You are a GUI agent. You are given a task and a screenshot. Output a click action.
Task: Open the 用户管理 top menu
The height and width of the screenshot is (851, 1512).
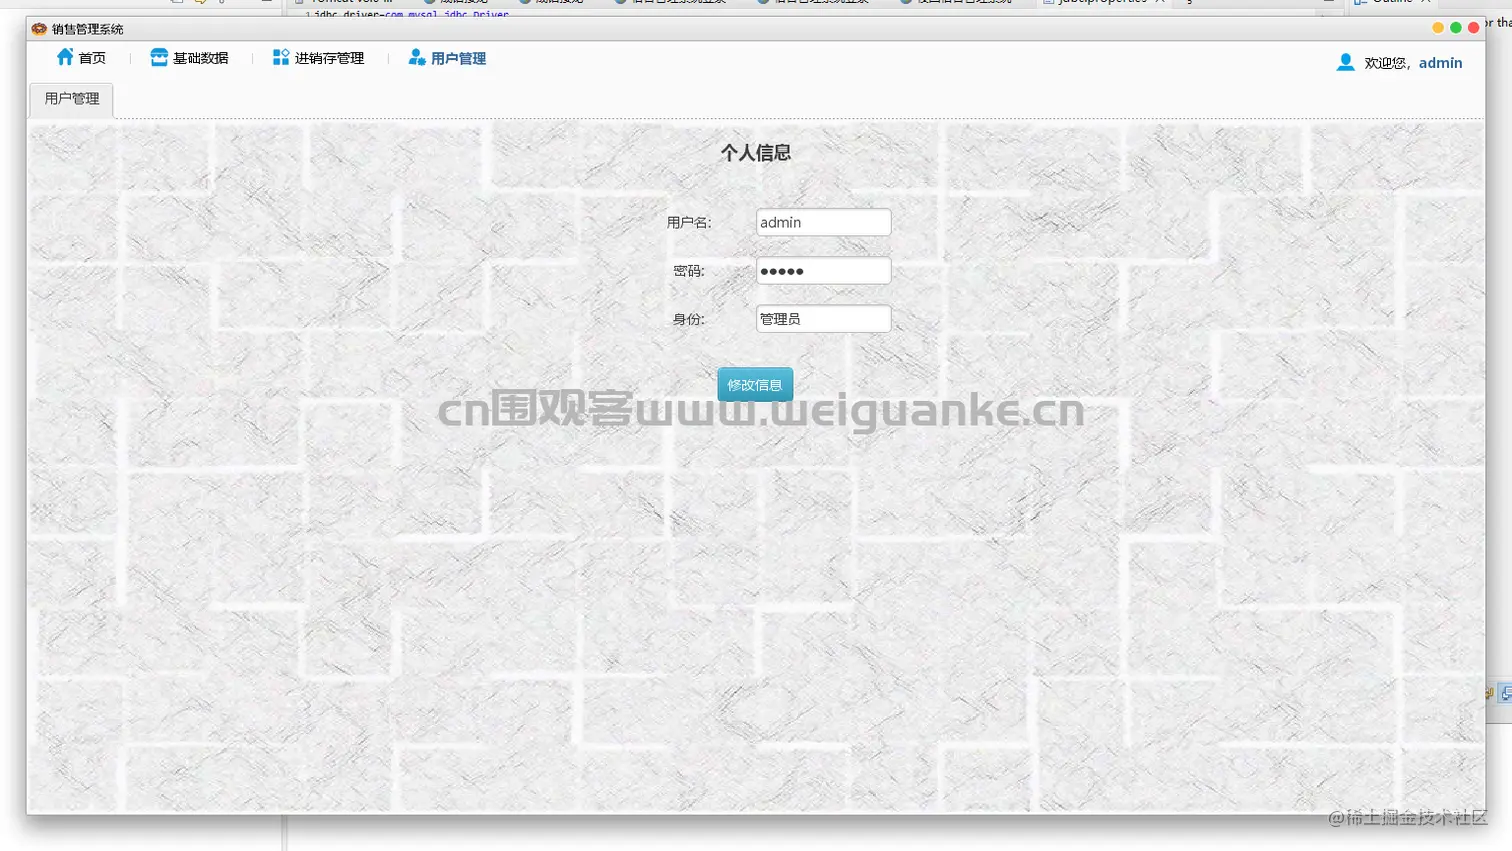point(458,58)
